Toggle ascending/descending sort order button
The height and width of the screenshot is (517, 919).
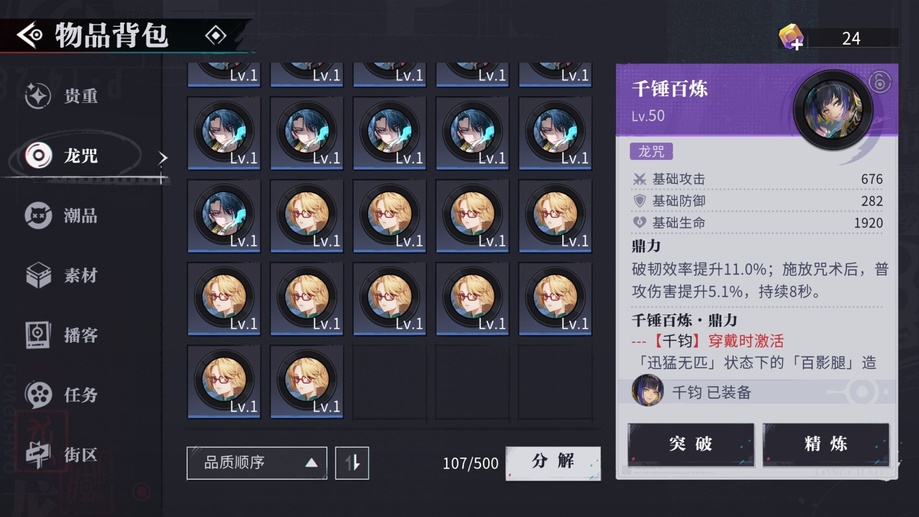pyautogui.click(x=352, y=463)
